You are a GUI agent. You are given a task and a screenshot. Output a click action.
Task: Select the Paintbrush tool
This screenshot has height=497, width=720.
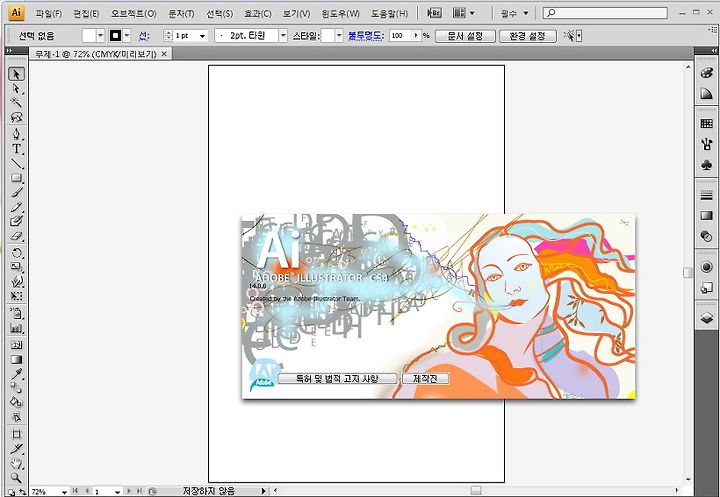[16, 192]
